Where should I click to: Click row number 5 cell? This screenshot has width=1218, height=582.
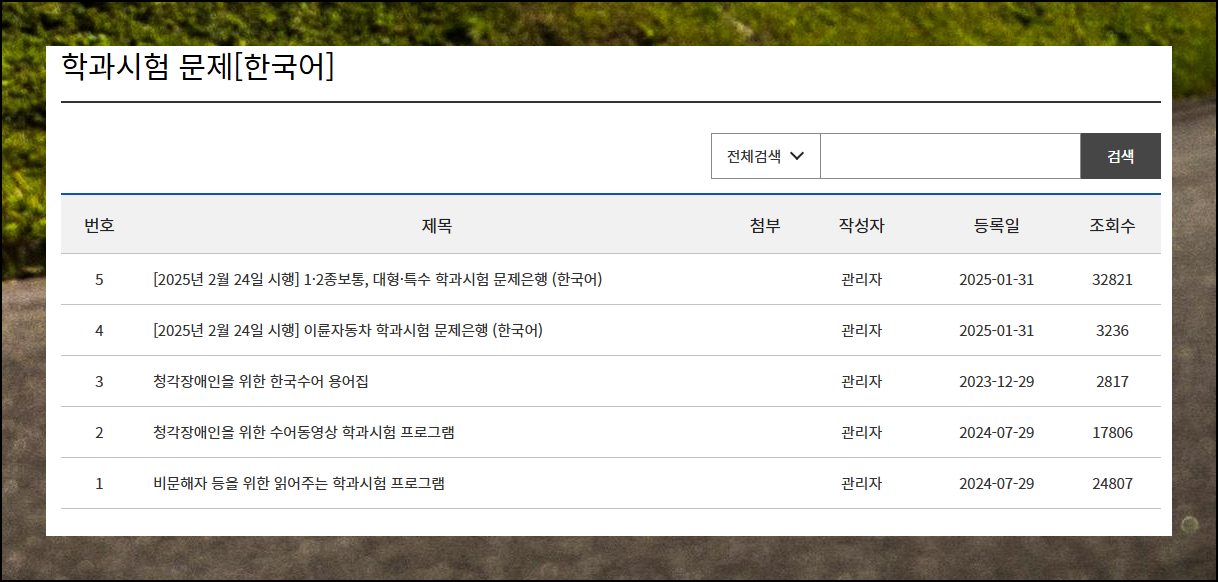click(x=99, y=279)
